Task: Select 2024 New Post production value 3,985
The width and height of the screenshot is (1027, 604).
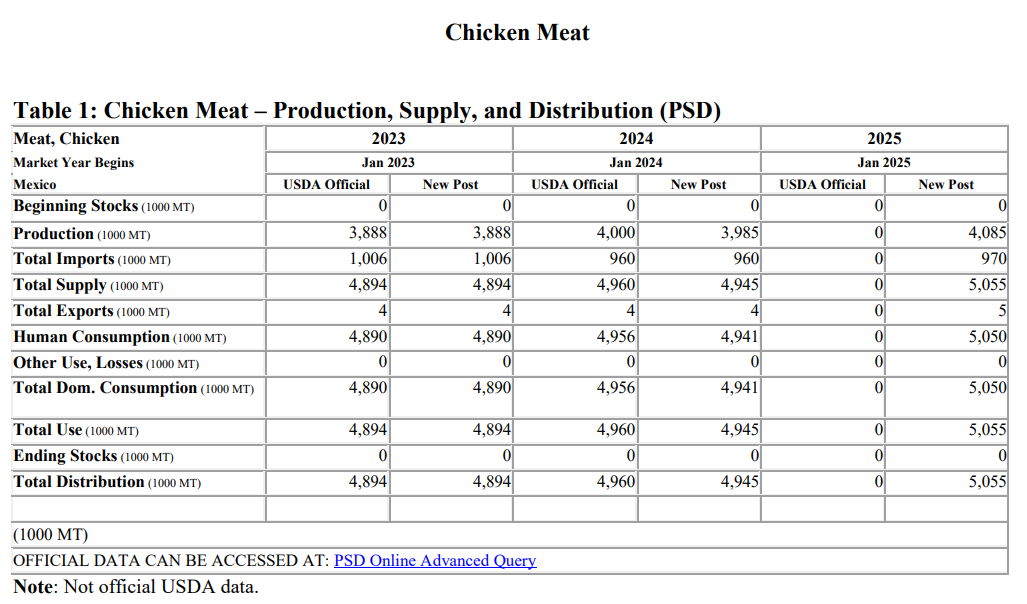Action: coord(740,234)
